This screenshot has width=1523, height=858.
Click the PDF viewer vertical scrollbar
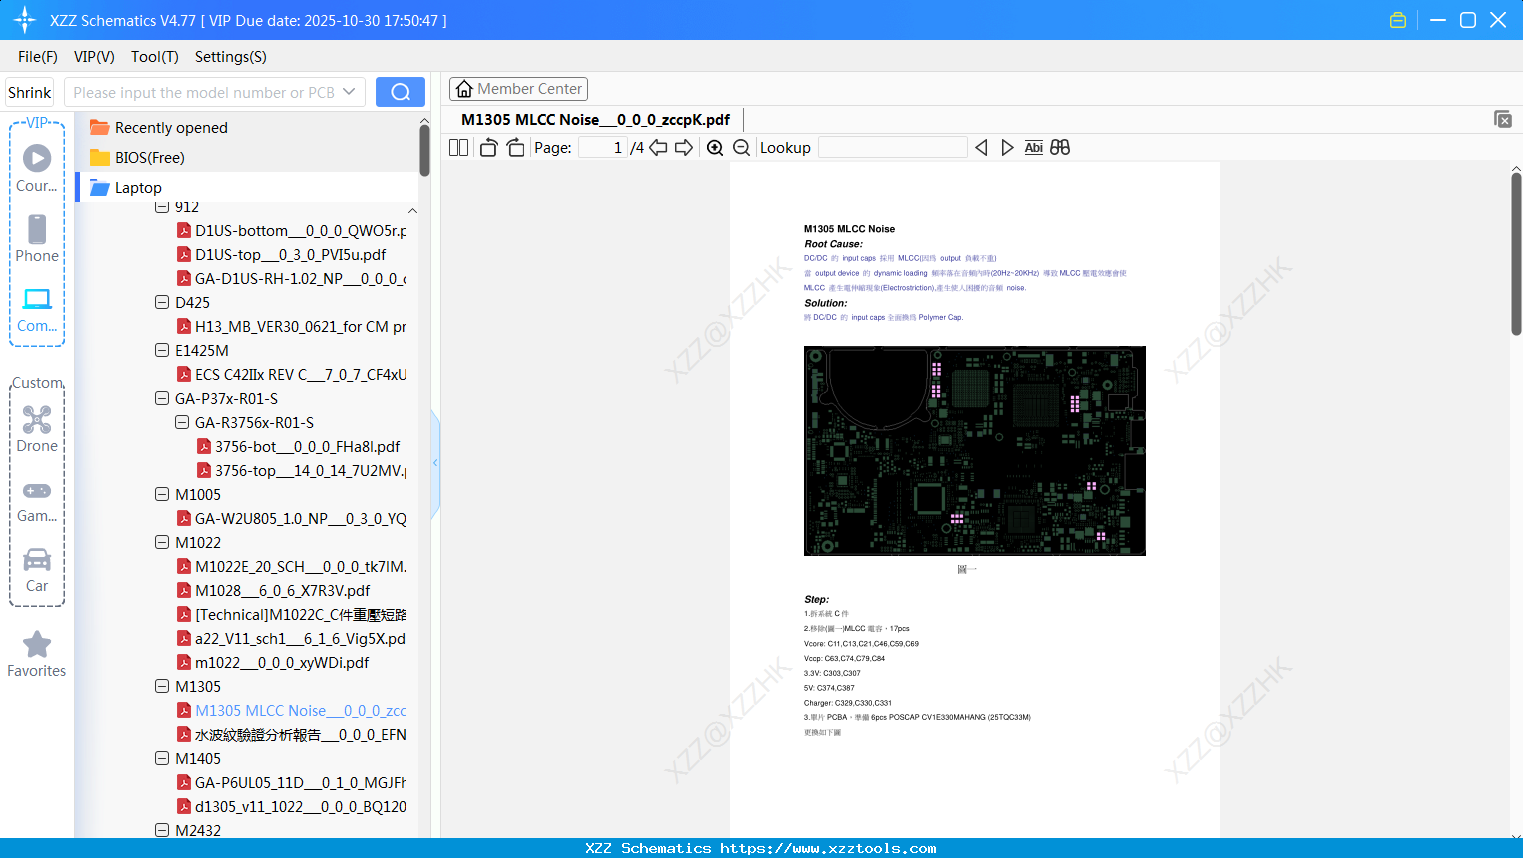click(x=1516, y=253)
